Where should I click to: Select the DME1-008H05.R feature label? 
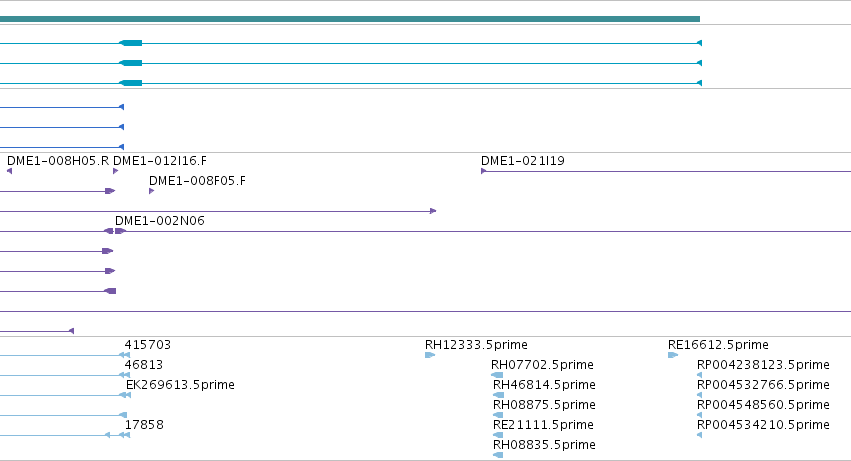(58, 161)
